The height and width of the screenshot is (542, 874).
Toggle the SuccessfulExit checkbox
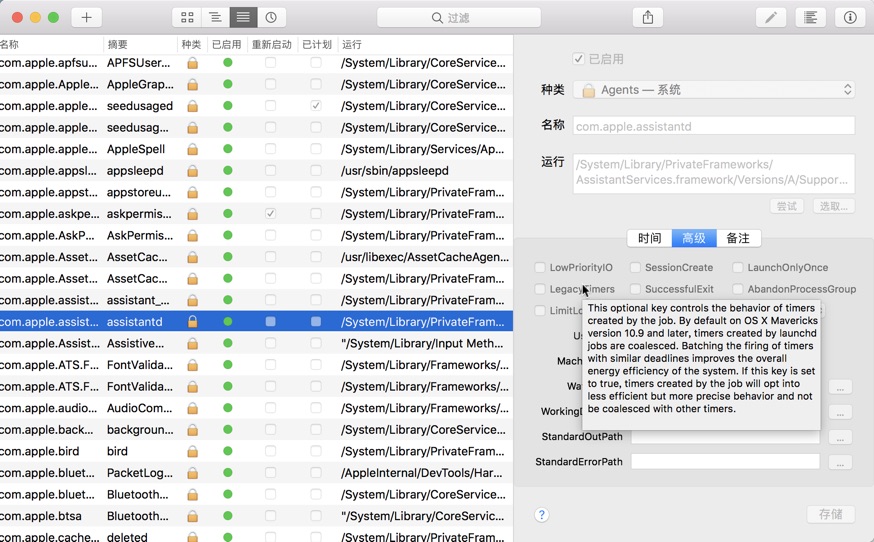(x=635, y=289)
